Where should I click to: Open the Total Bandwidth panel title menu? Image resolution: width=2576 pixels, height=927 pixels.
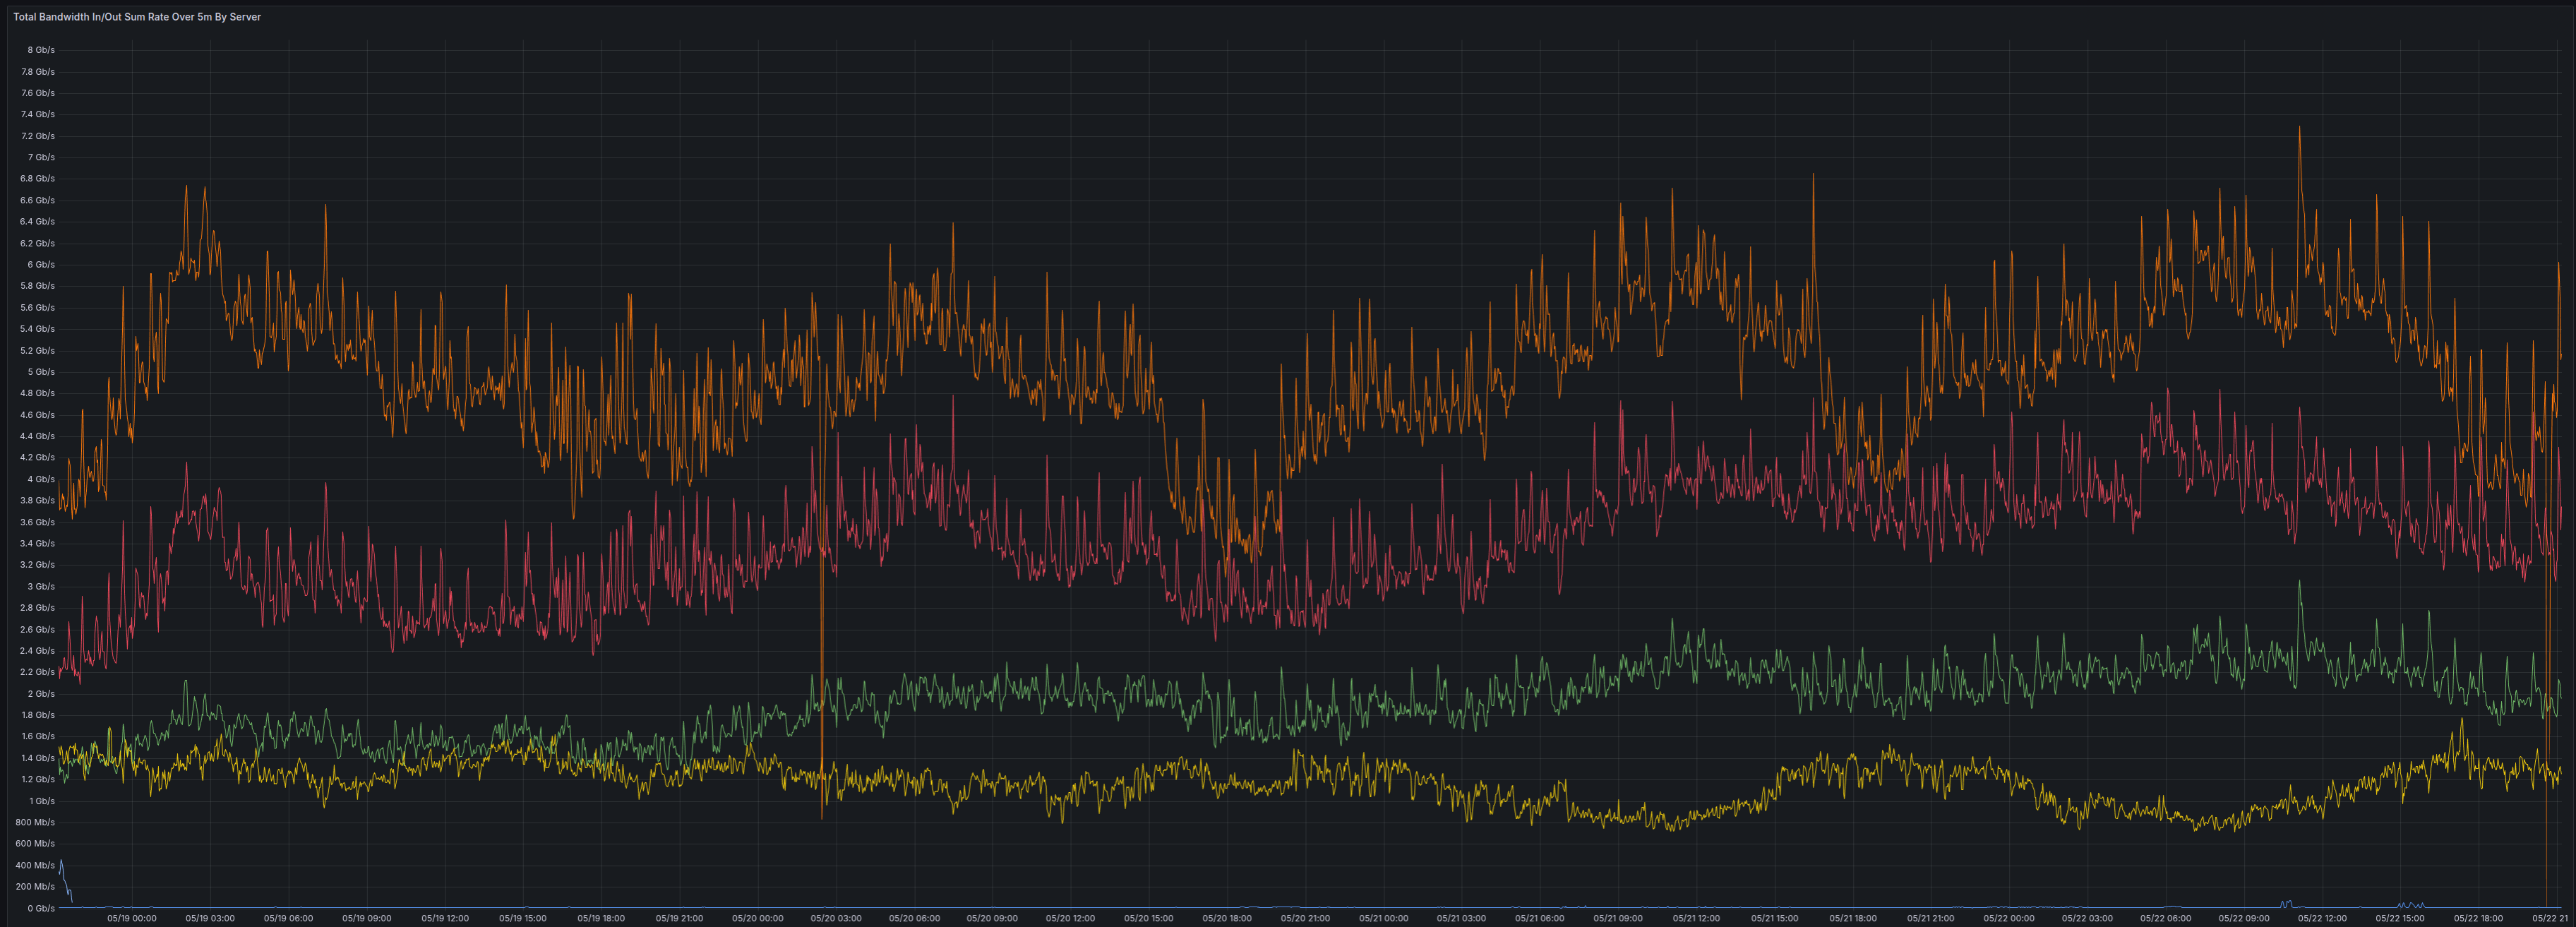pos(137,17)
